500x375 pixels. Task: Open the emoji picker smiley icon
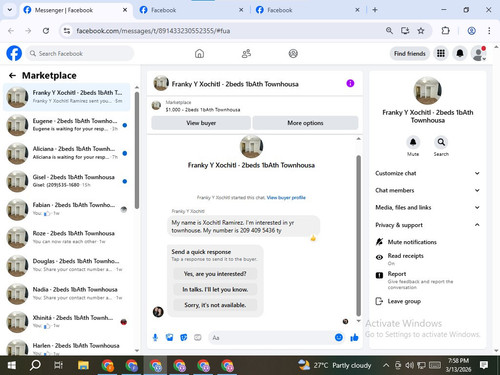(x=339, y=337)
